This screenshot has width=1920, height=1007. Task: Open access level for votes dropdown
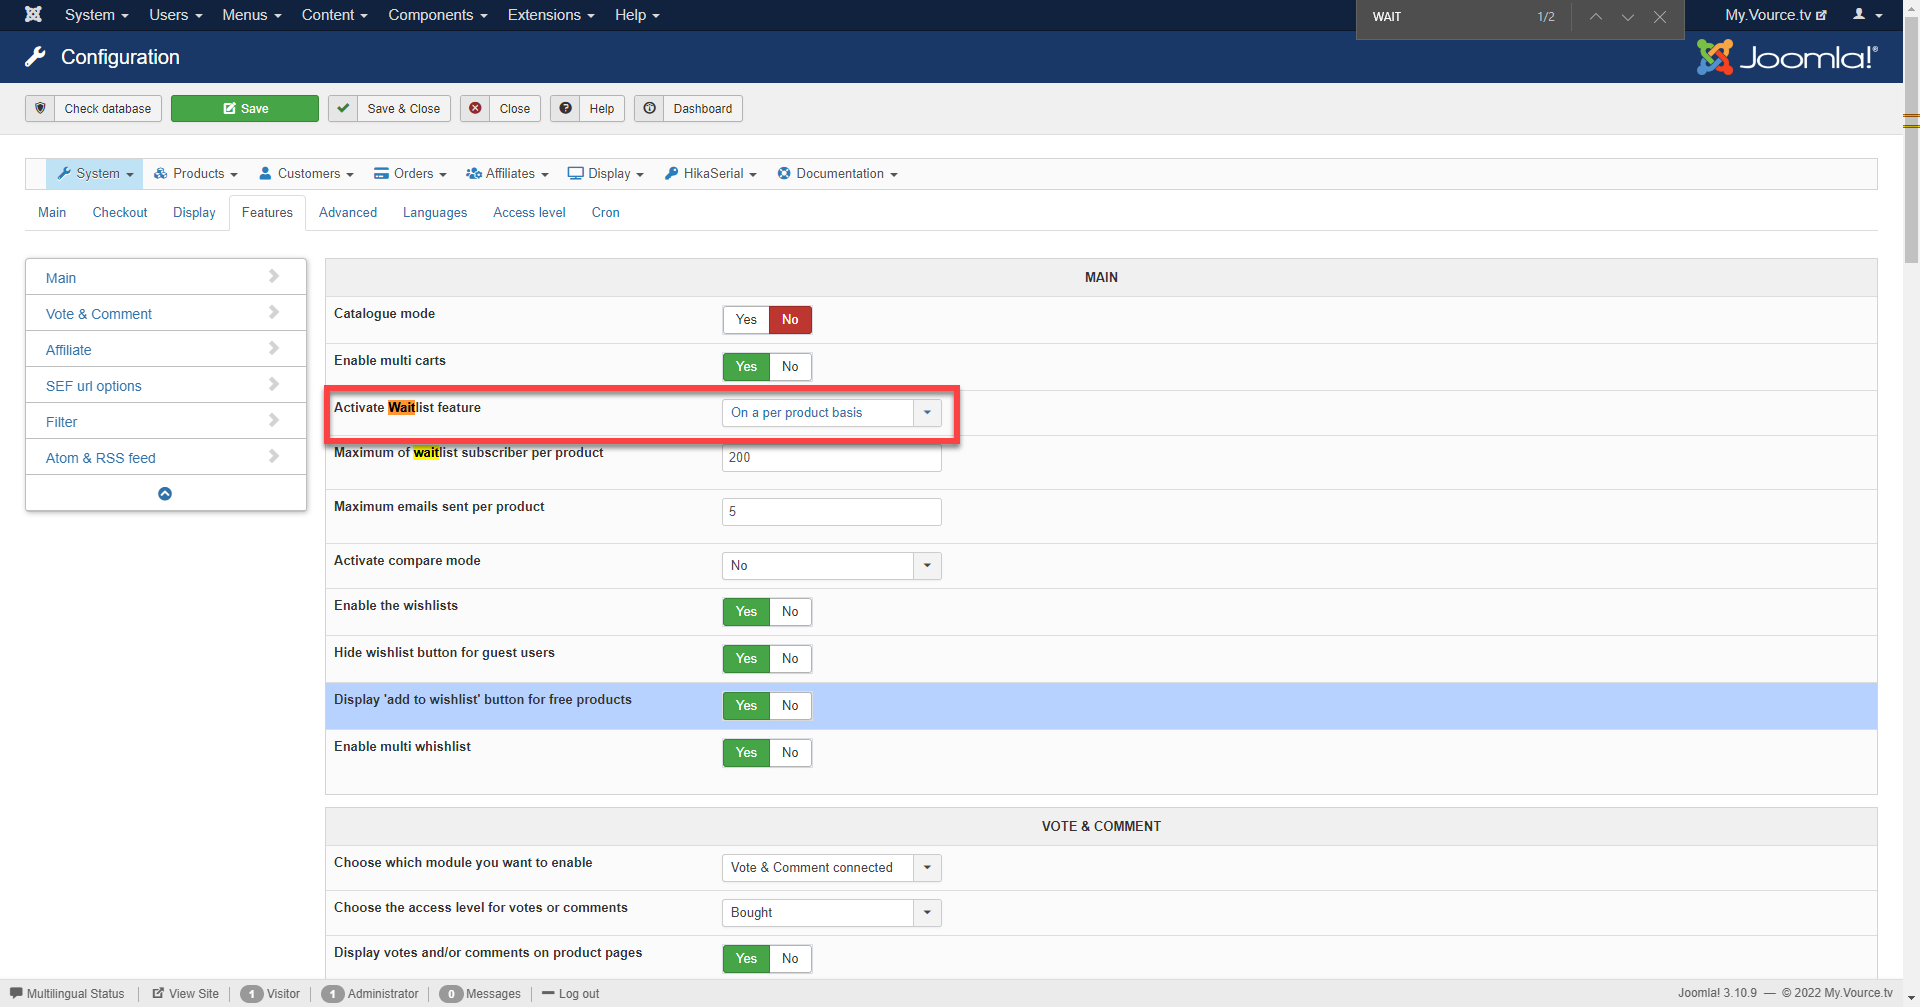[x=831, y=913]
